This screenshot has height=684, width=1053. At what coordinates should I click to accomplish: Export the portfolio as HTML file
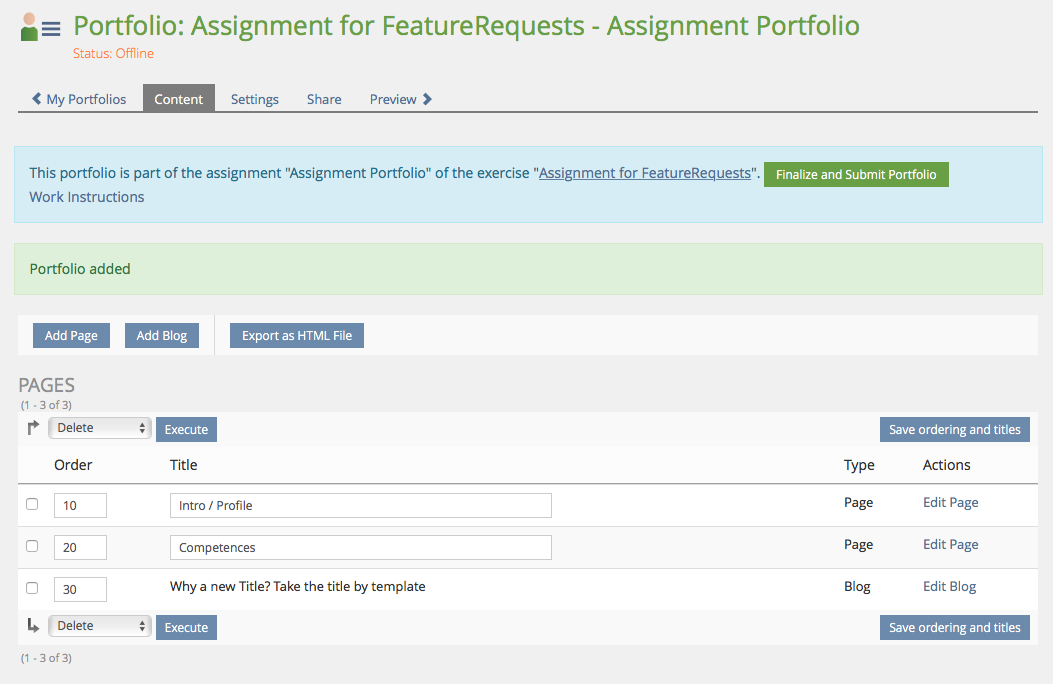point(297,336)
